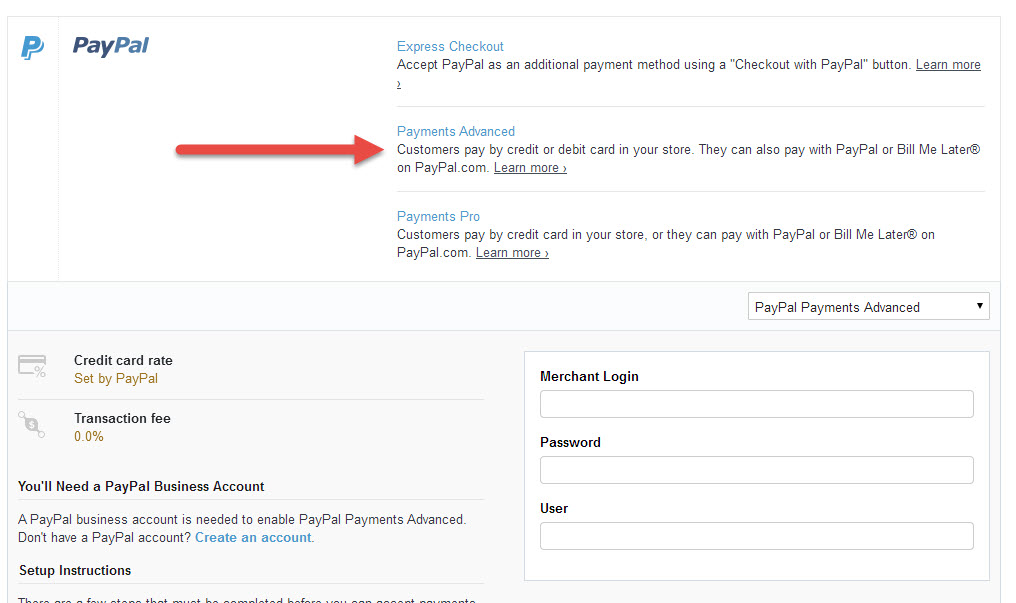Click the PayPal wordmark logo

pos(111,46)
